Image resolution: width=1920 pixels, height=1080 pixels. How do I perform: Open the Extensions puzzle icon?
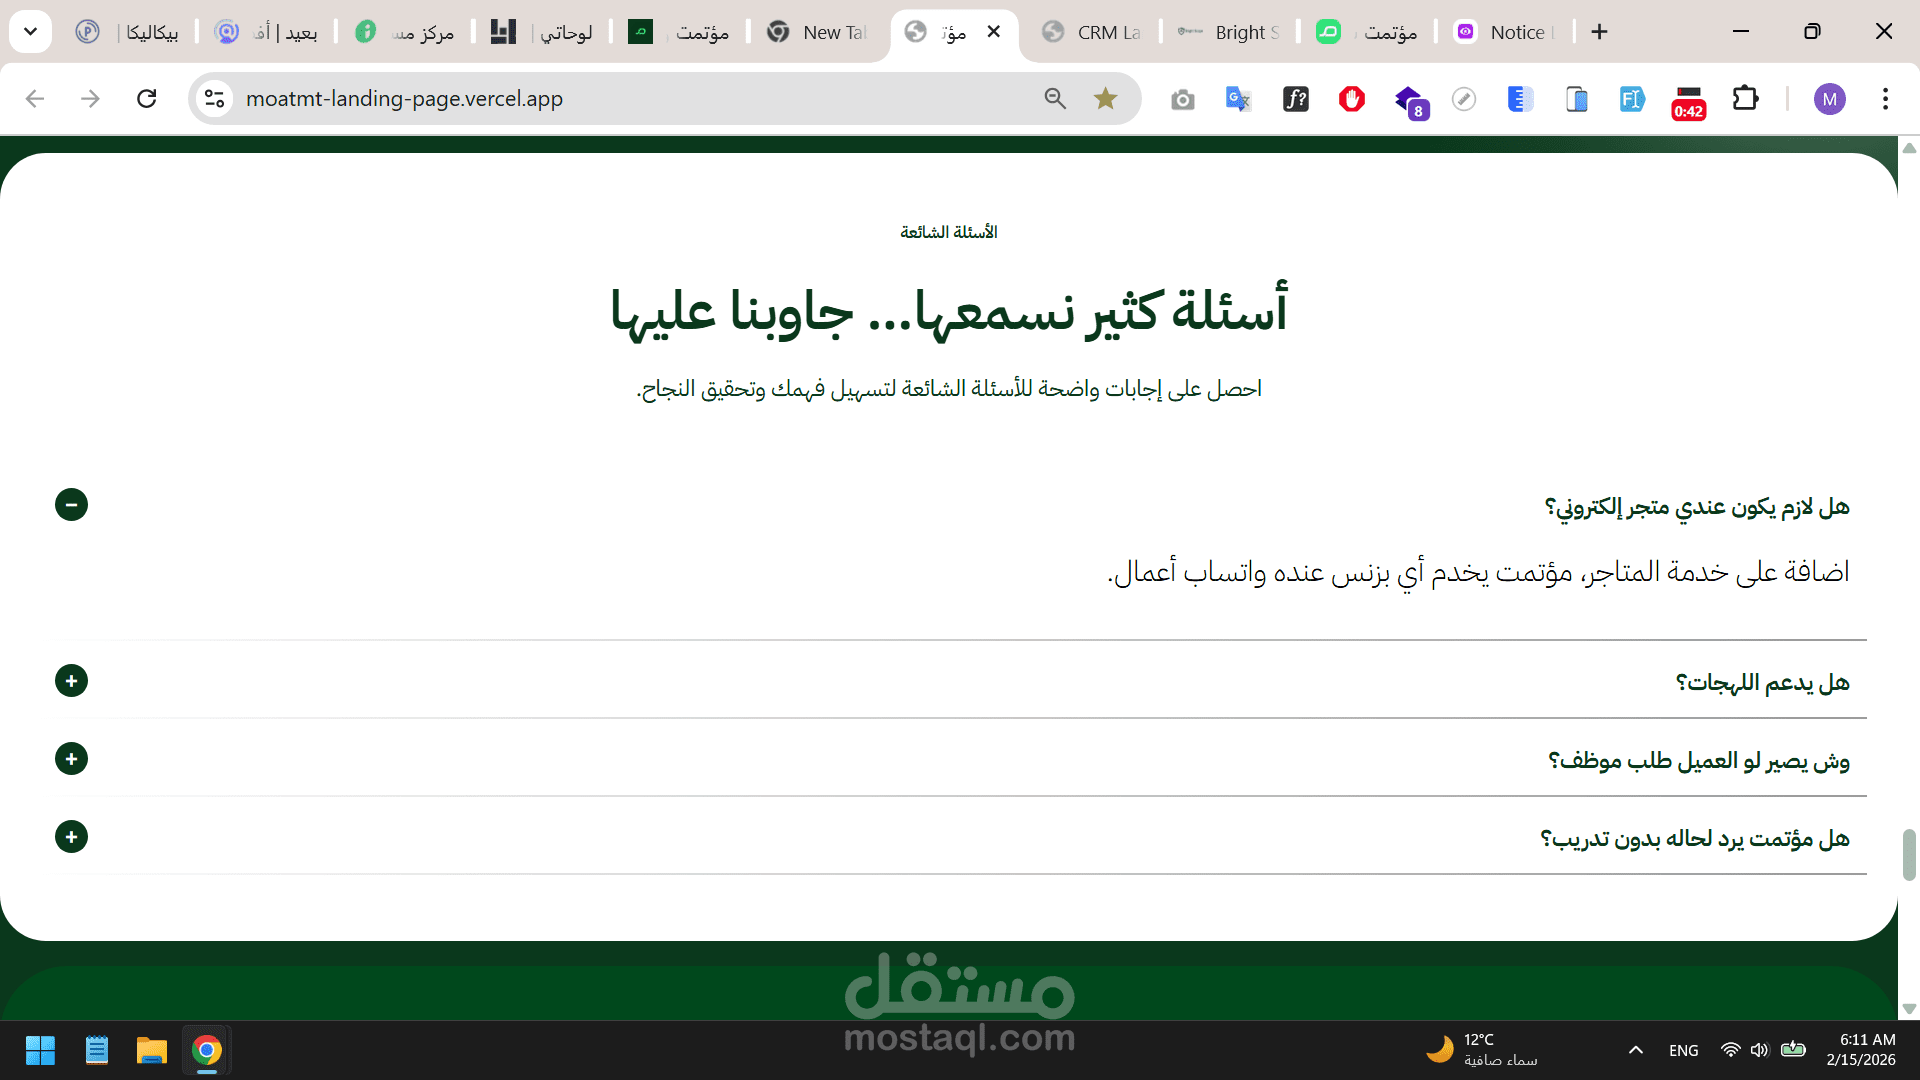(x=1745, y=98)
